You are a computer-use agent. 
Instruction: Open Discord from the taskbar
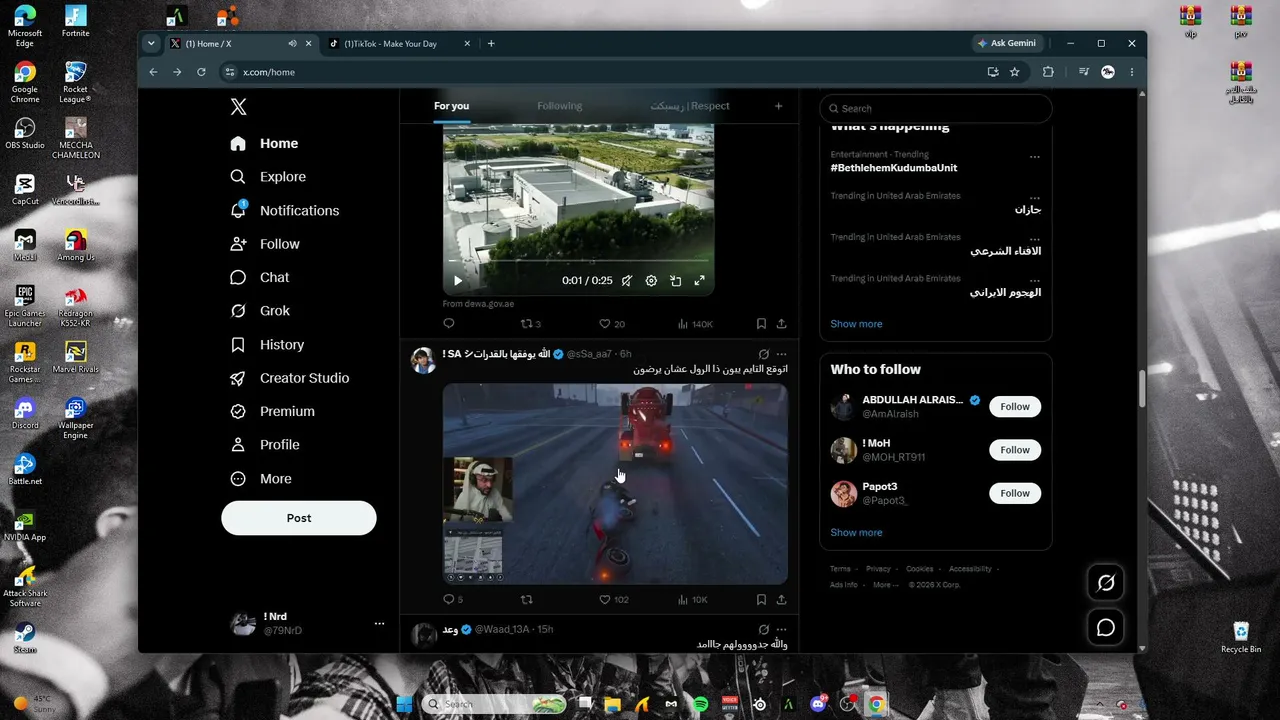[x=819, y=704]
